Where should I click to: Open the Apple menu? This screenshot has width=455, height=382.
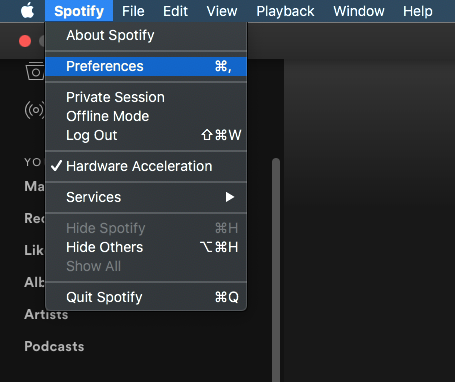pyautogui.click(x=27, y=11)
